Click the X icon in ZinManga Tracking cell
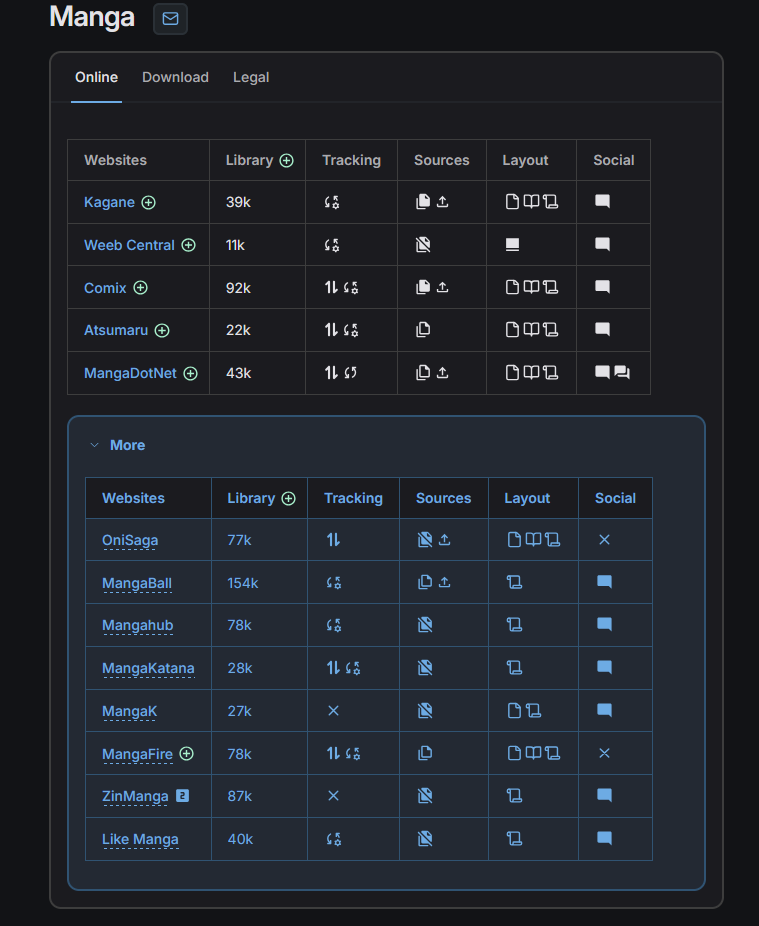 coord(333,796)
